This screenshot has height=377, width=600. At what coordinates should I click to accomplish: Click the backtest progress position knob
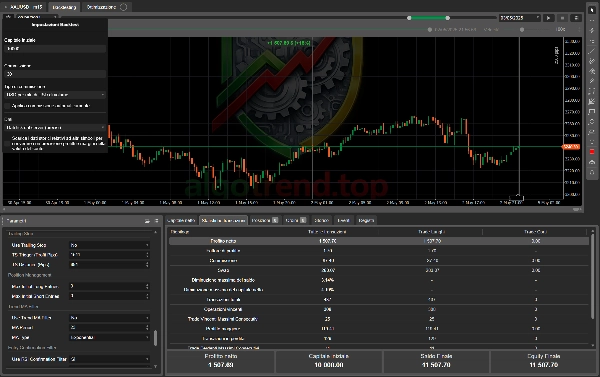coord(429,29)
